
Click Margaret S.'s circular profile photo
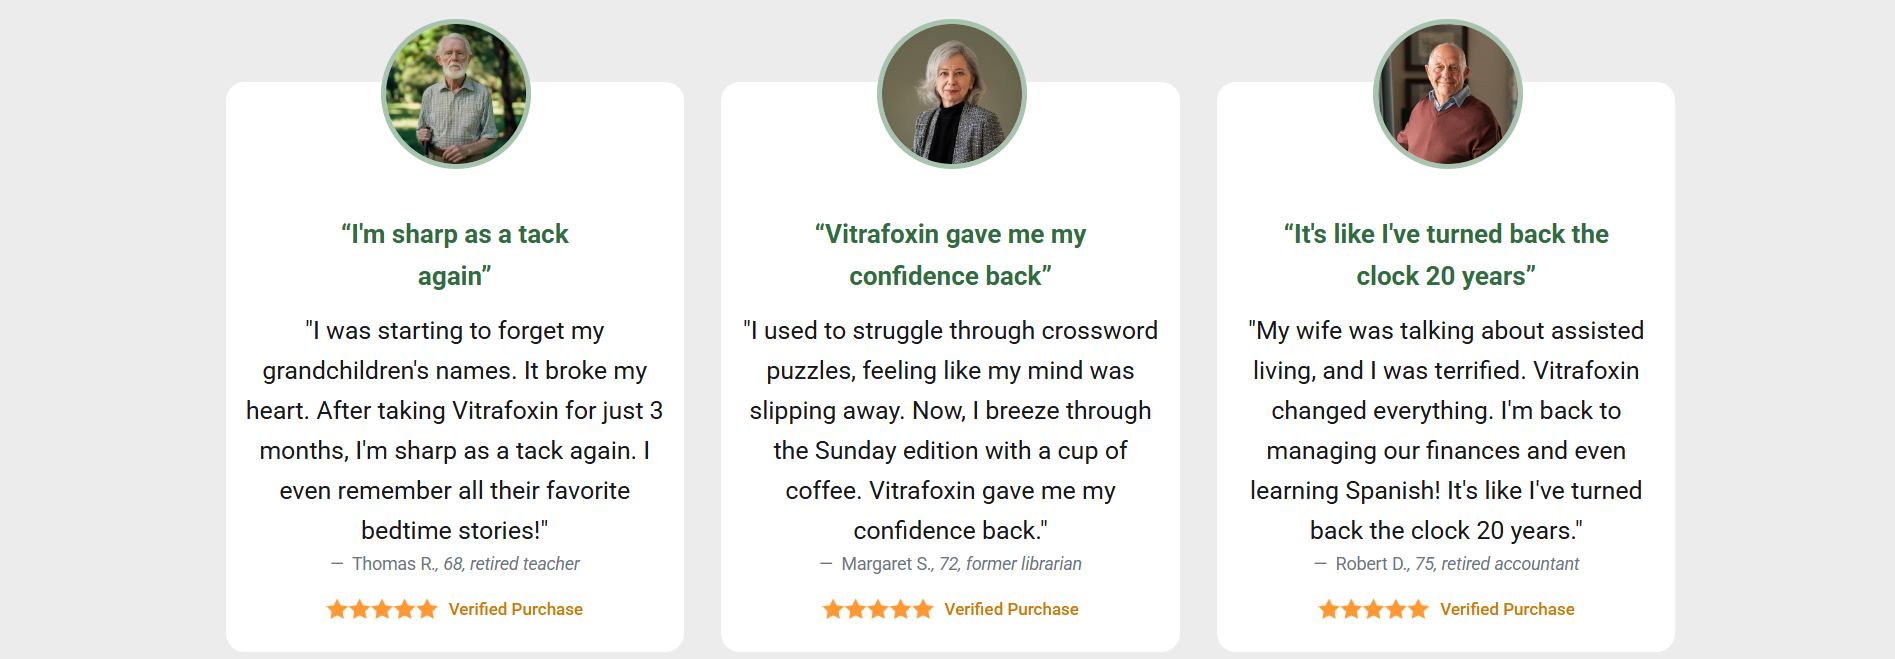[x=951, y=94]
